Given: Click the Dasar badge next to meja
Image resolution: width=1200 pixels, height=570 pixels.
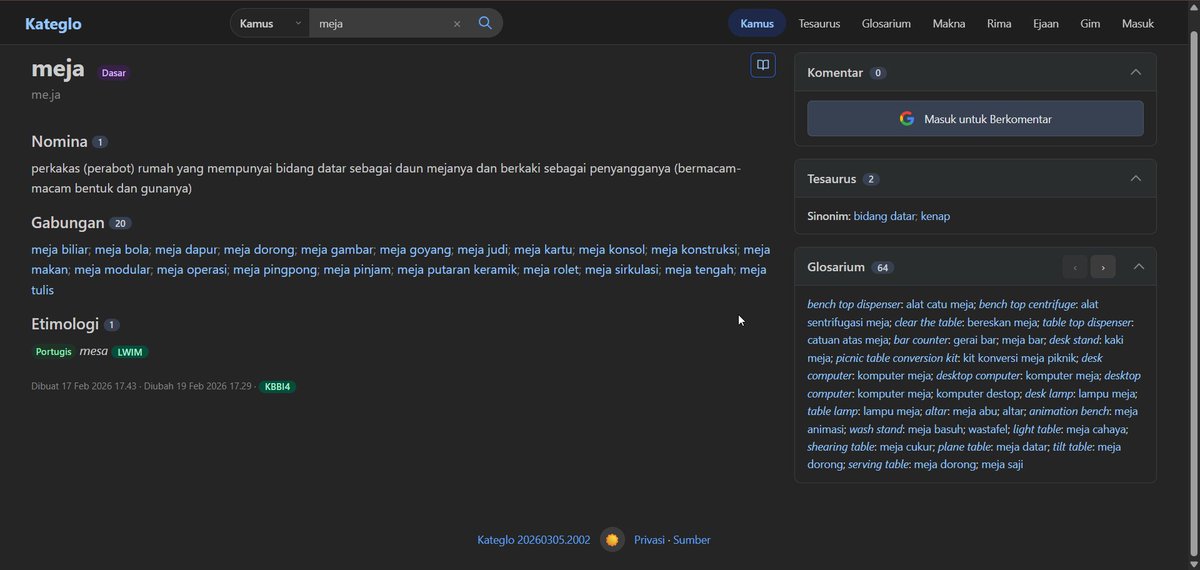Looking at the screenshot, I should coord(114,73).
